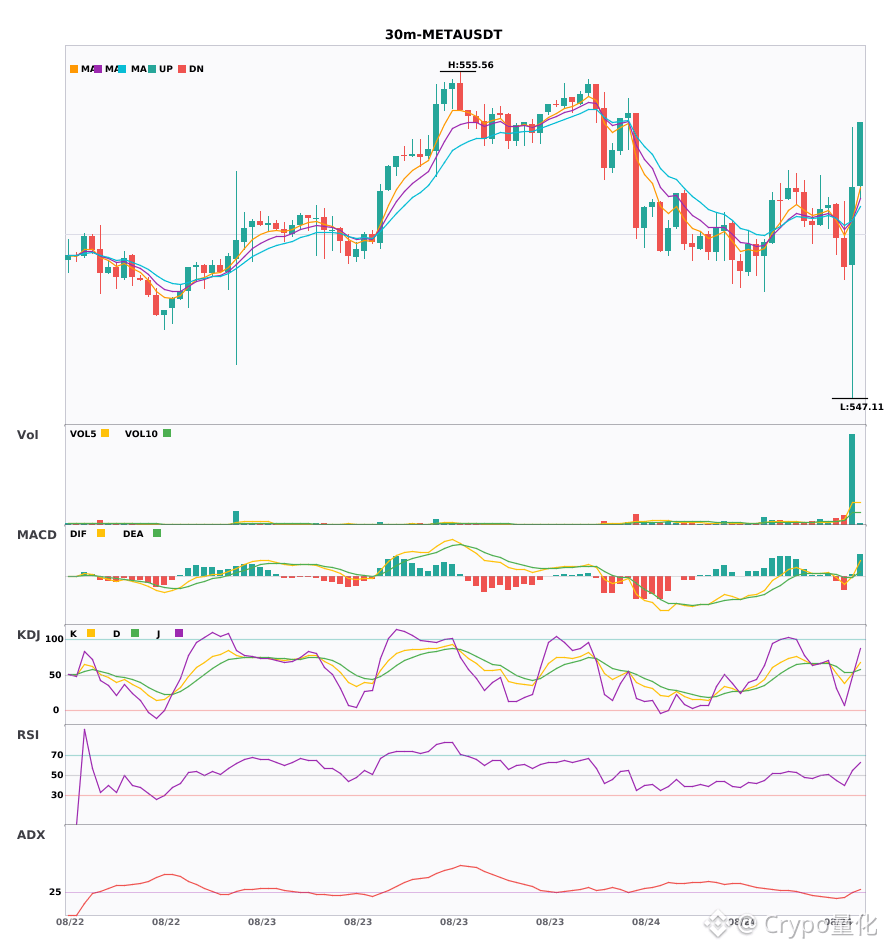
Task: Click the KDJ 100 axis label
Action: (54, 639)
